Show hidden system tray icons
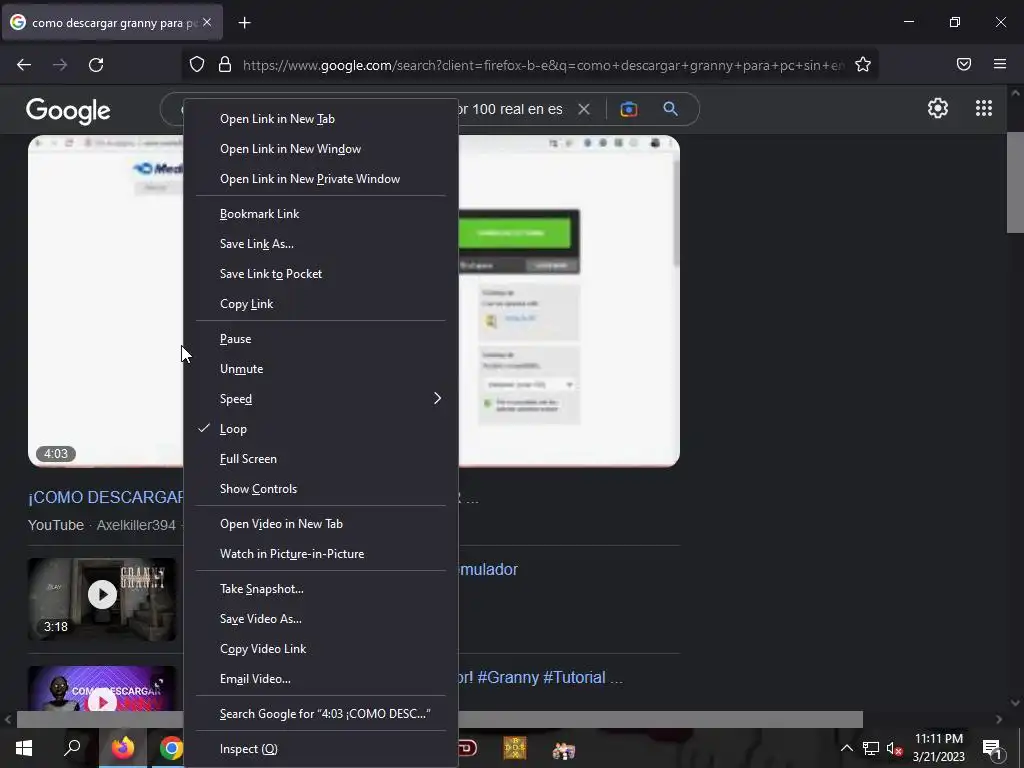This screenshot has height=768, width=1024. [x=846, y=748]
